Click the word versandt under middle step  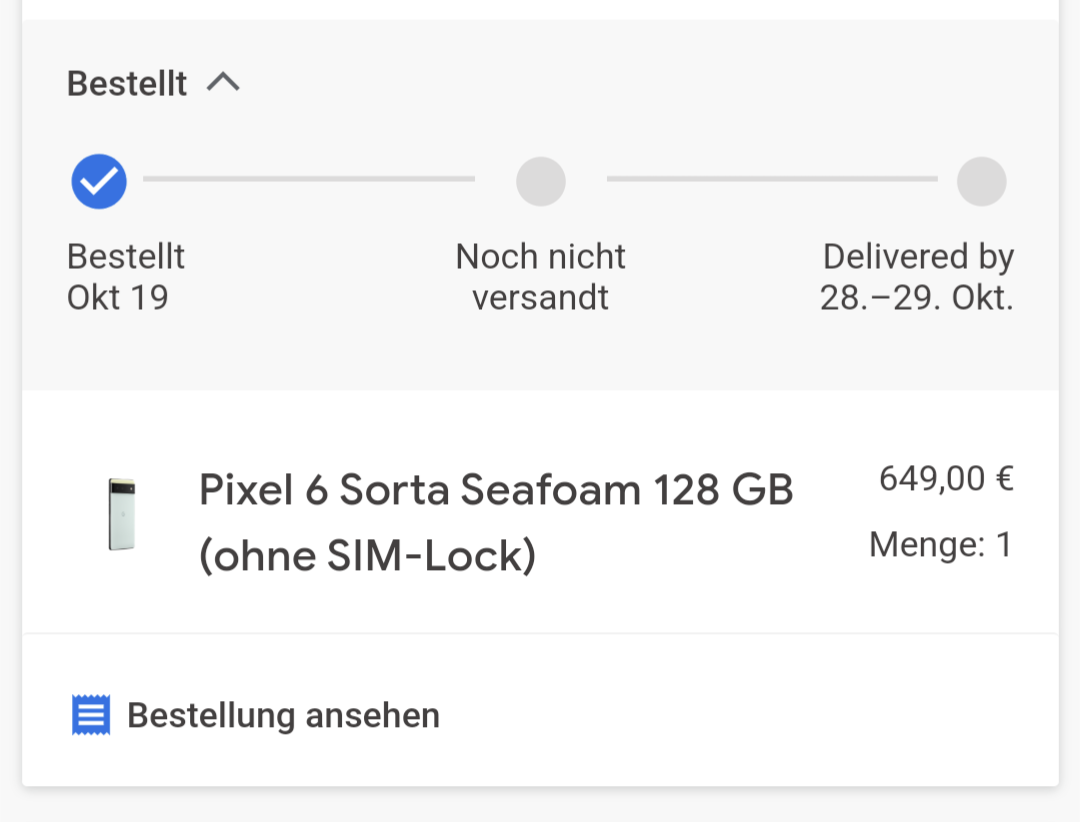541,298
